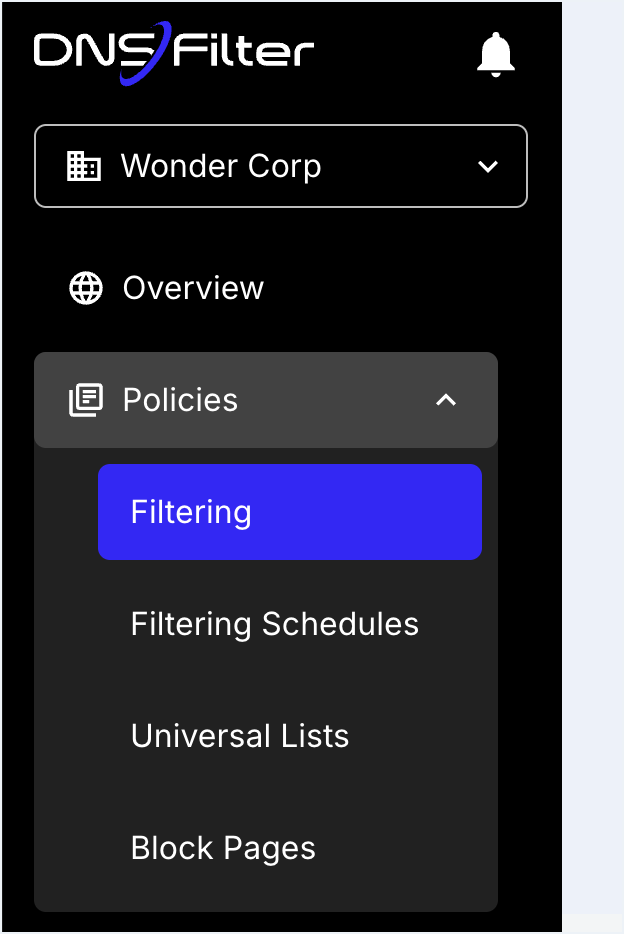Click the word Filter in the logo
Screen dimensions: 624x934
click(x=244, y=51)
